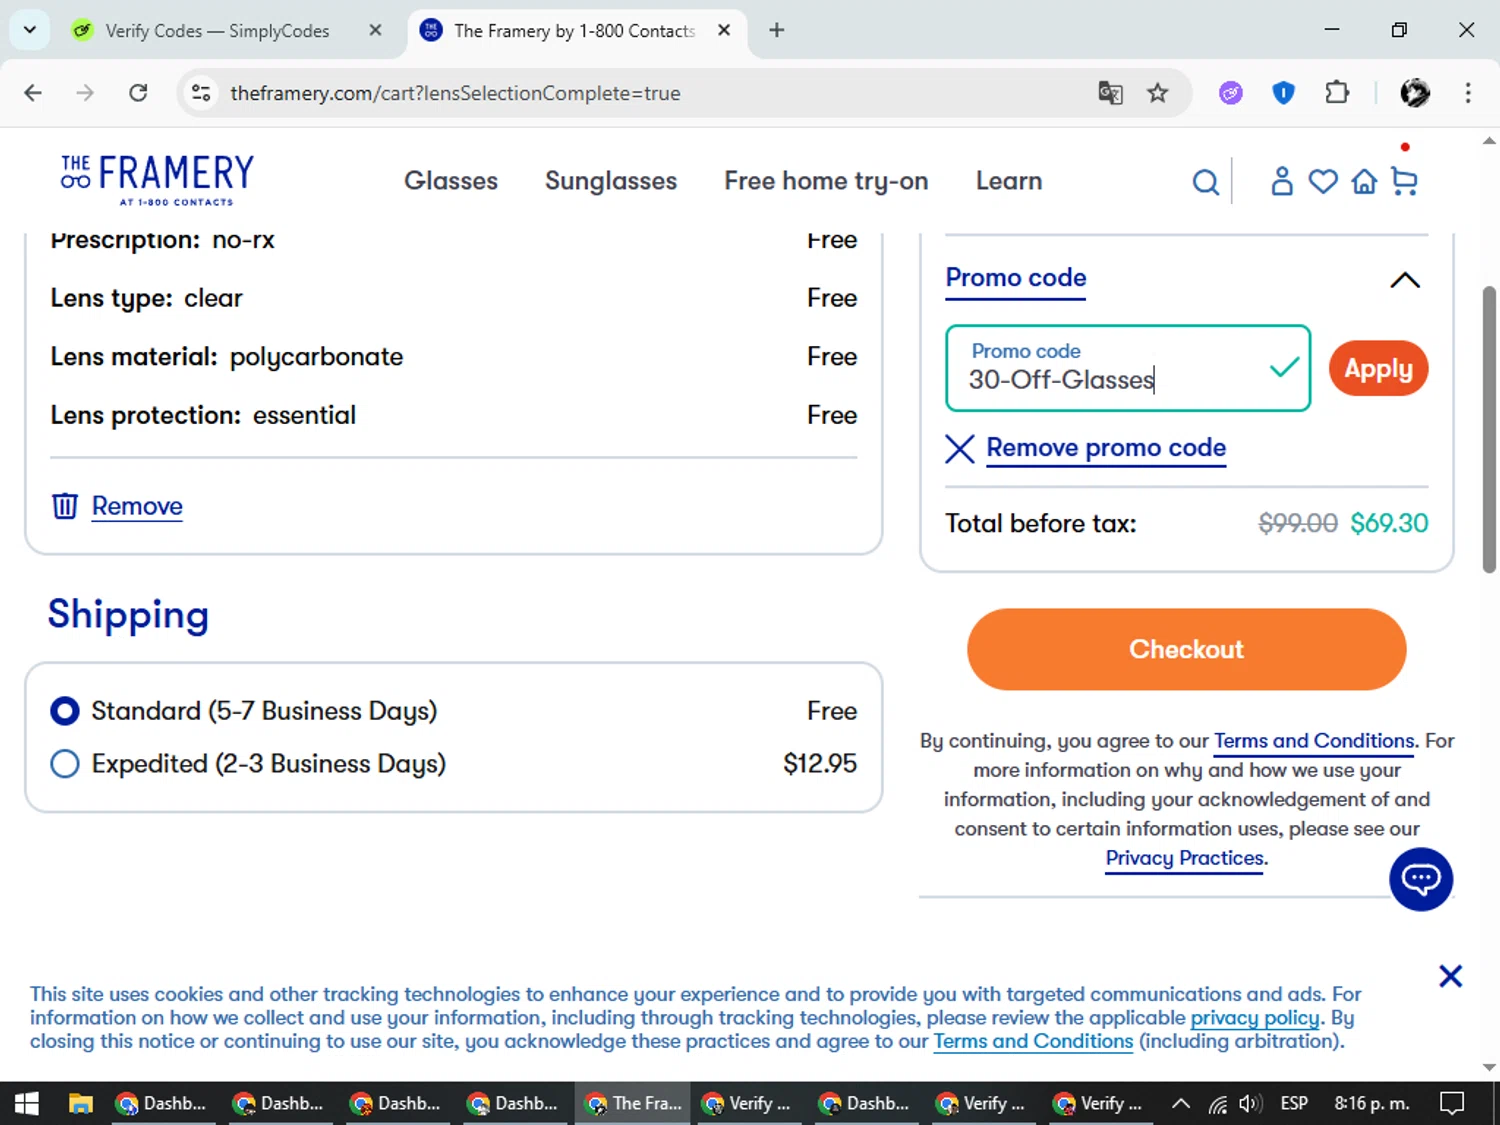Open the extensions puzzle icon

pos(1336,93)
